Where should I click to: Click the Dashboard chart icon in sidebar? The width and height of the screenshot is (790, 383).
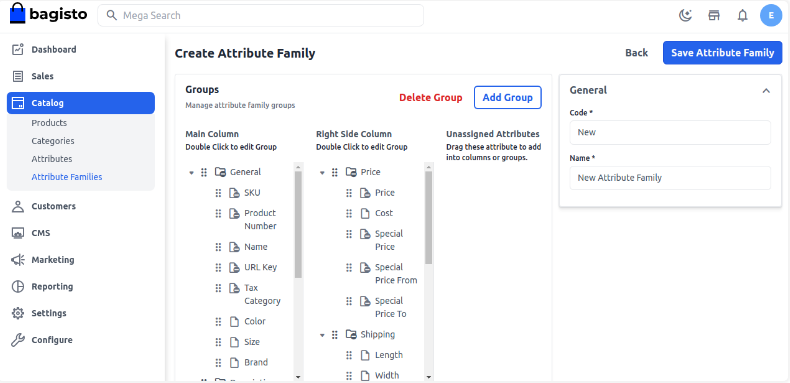pyautogui.click(x=18, y=49)
